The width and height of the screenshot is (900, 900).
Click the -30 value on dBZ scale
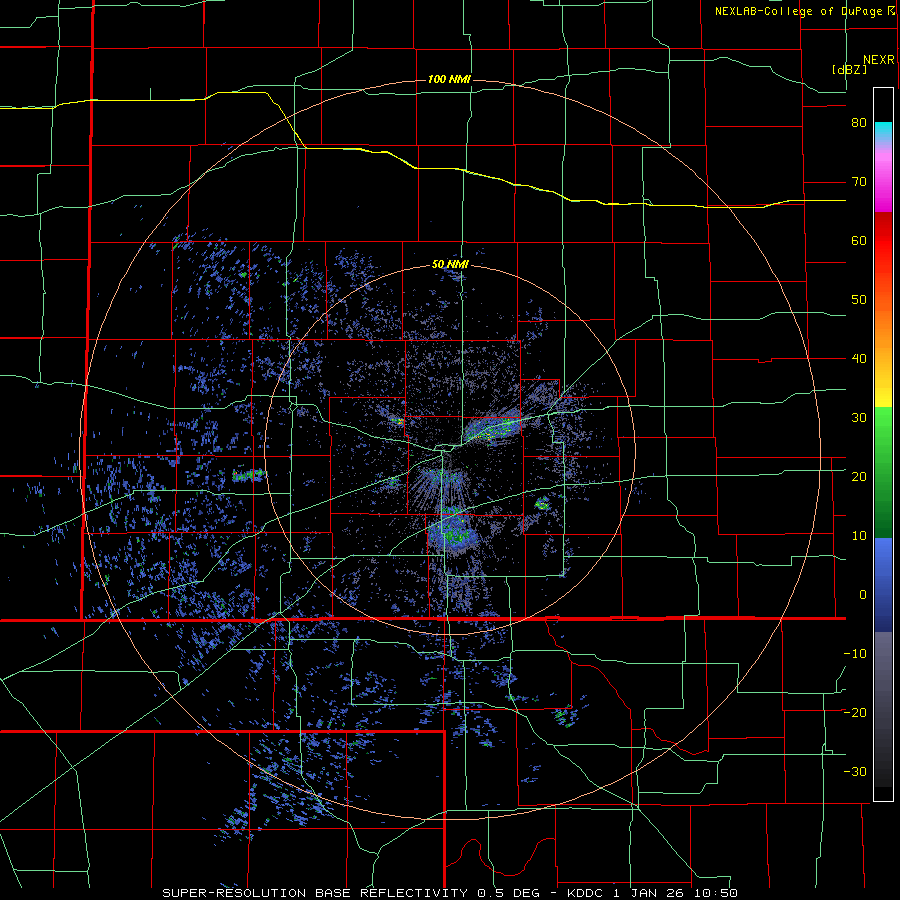point(855,771)
